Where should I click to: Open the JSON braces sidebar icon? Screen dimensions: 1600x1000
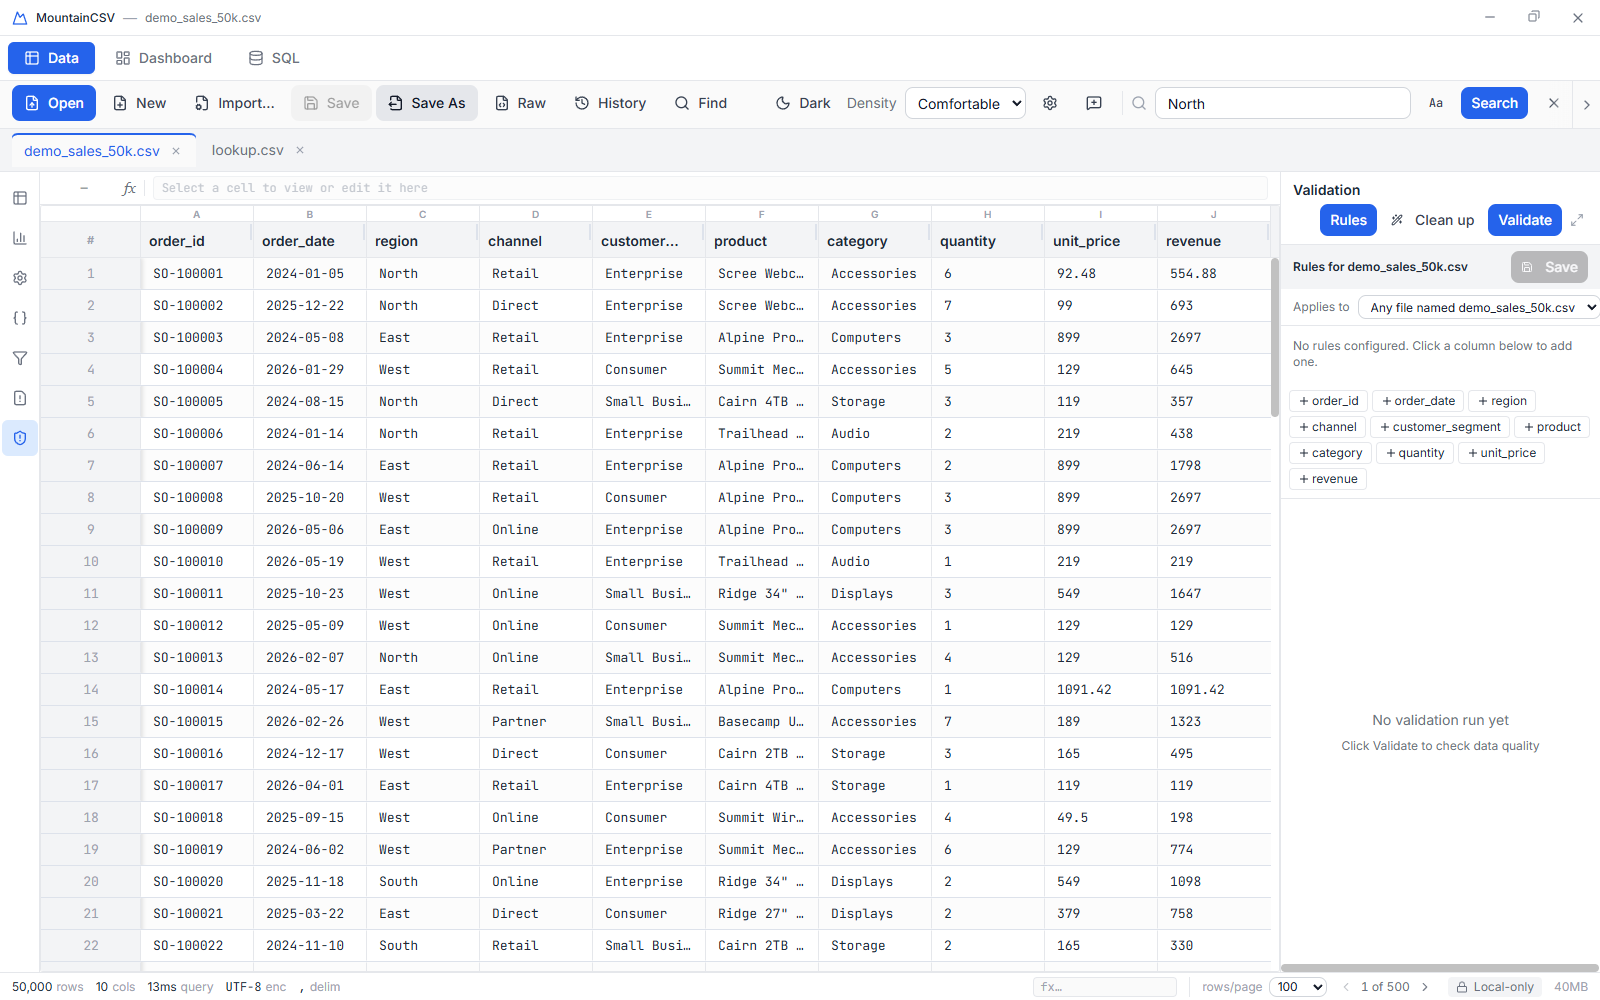(20, 318)
